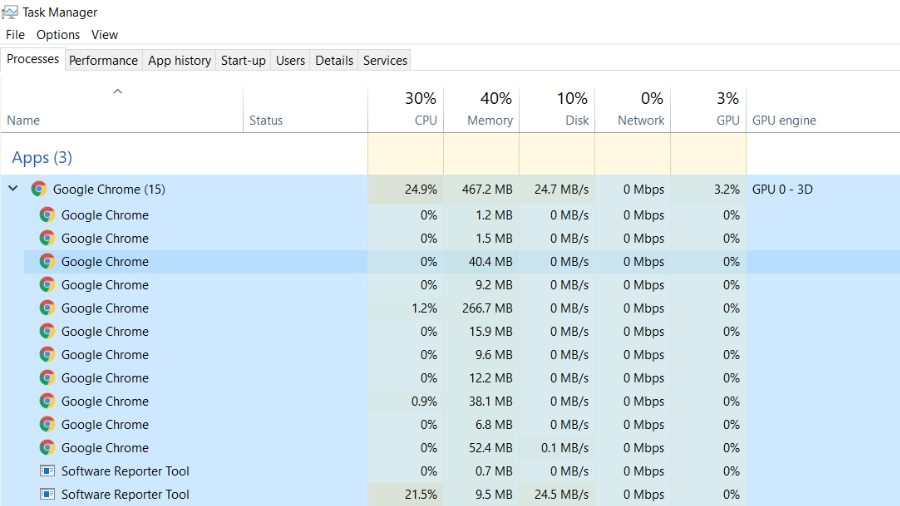This screenshot has width=900, height=506.
Task: Click the 15.9 MB memory value
Action: (x=491, y=332)
